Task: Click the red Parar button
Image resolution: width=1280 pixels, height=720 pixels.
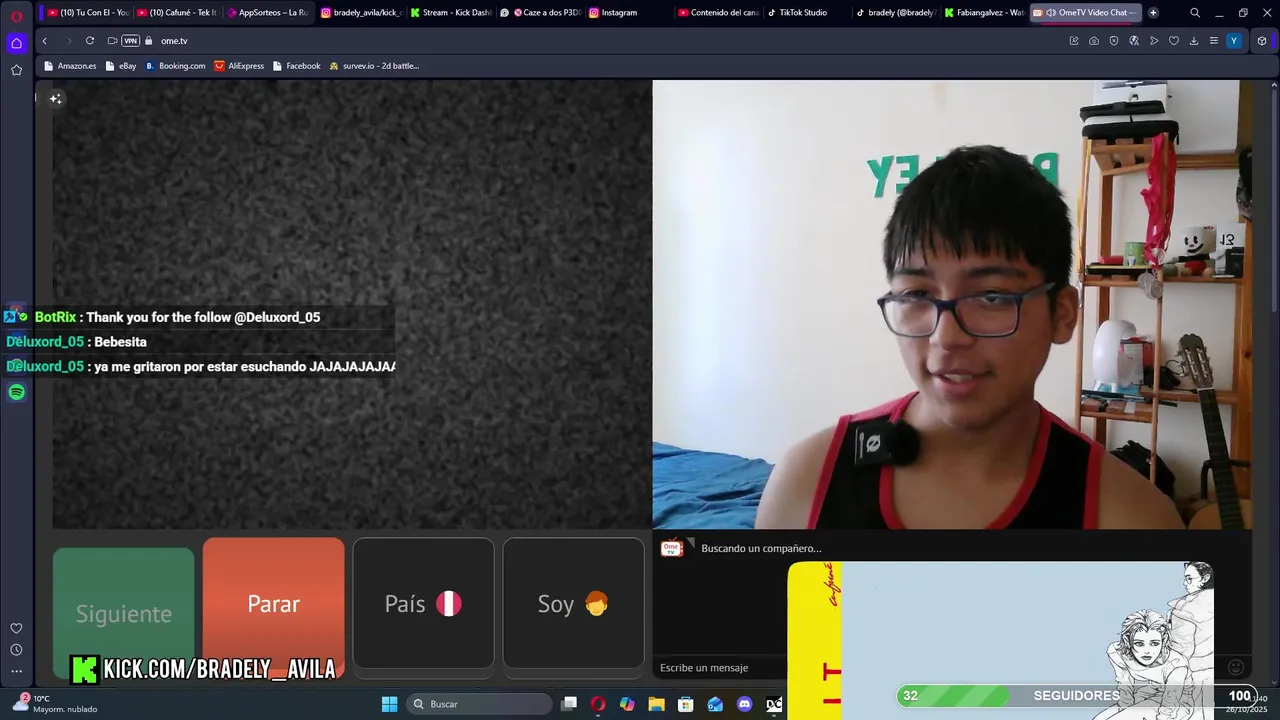Action: pyautogui.click(x=273, y=603)
